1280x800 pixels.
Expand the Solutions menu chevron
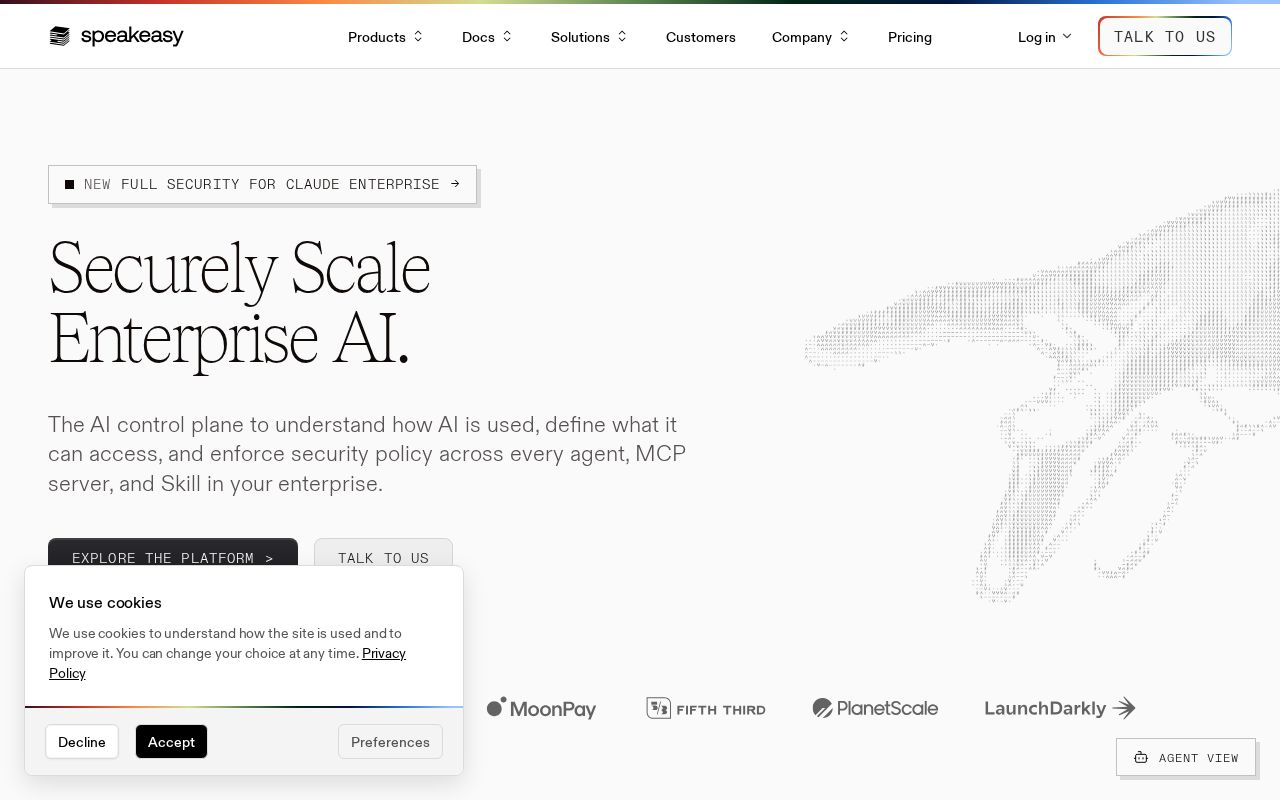coord(622,37)
